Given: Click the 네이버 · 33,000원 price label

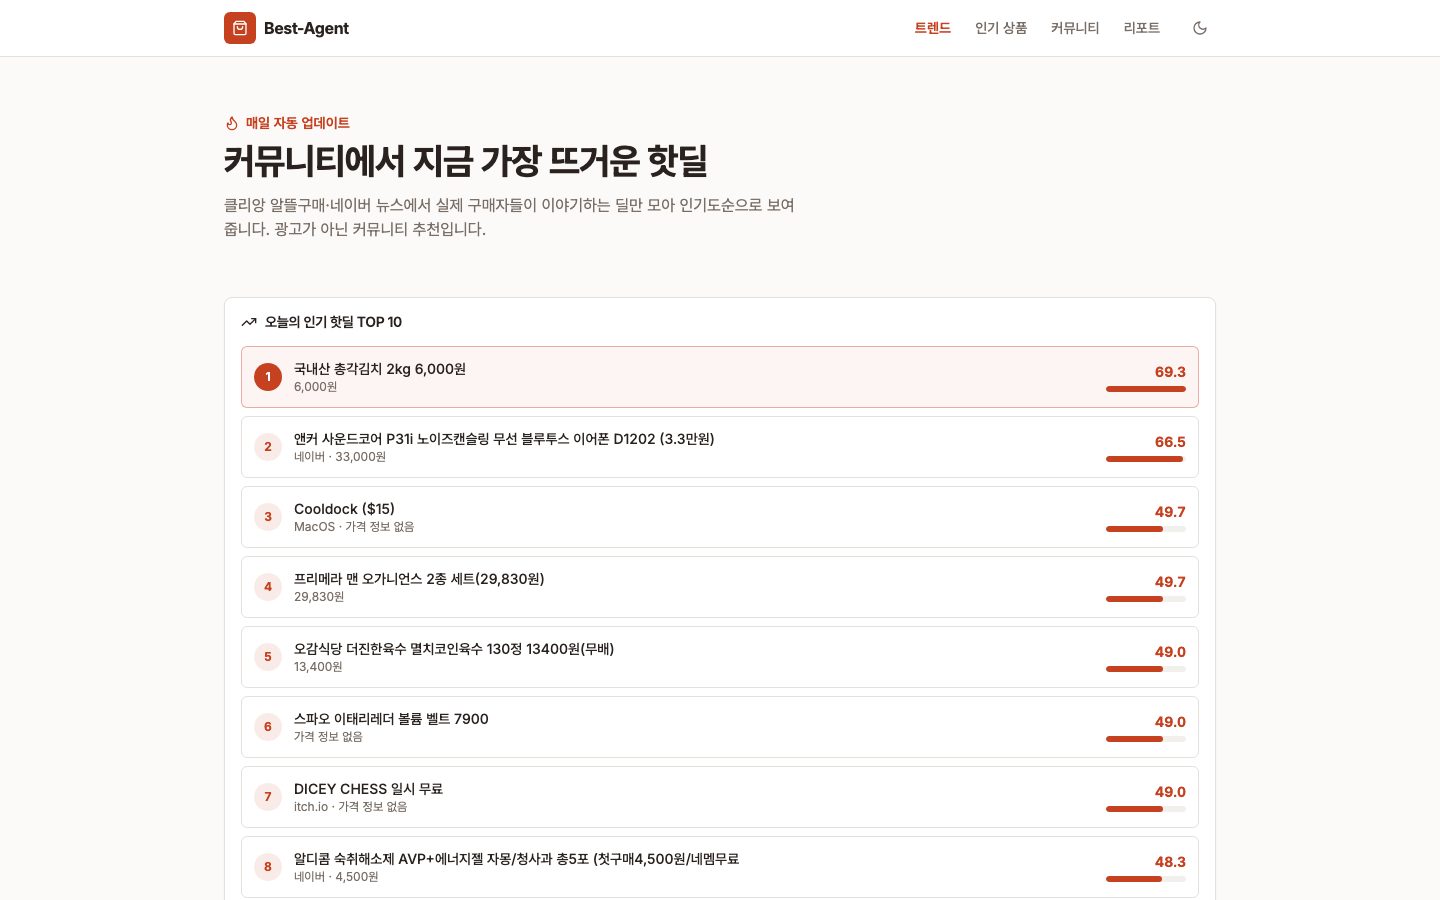Looking at the screenshot, I should pos(340,457).
